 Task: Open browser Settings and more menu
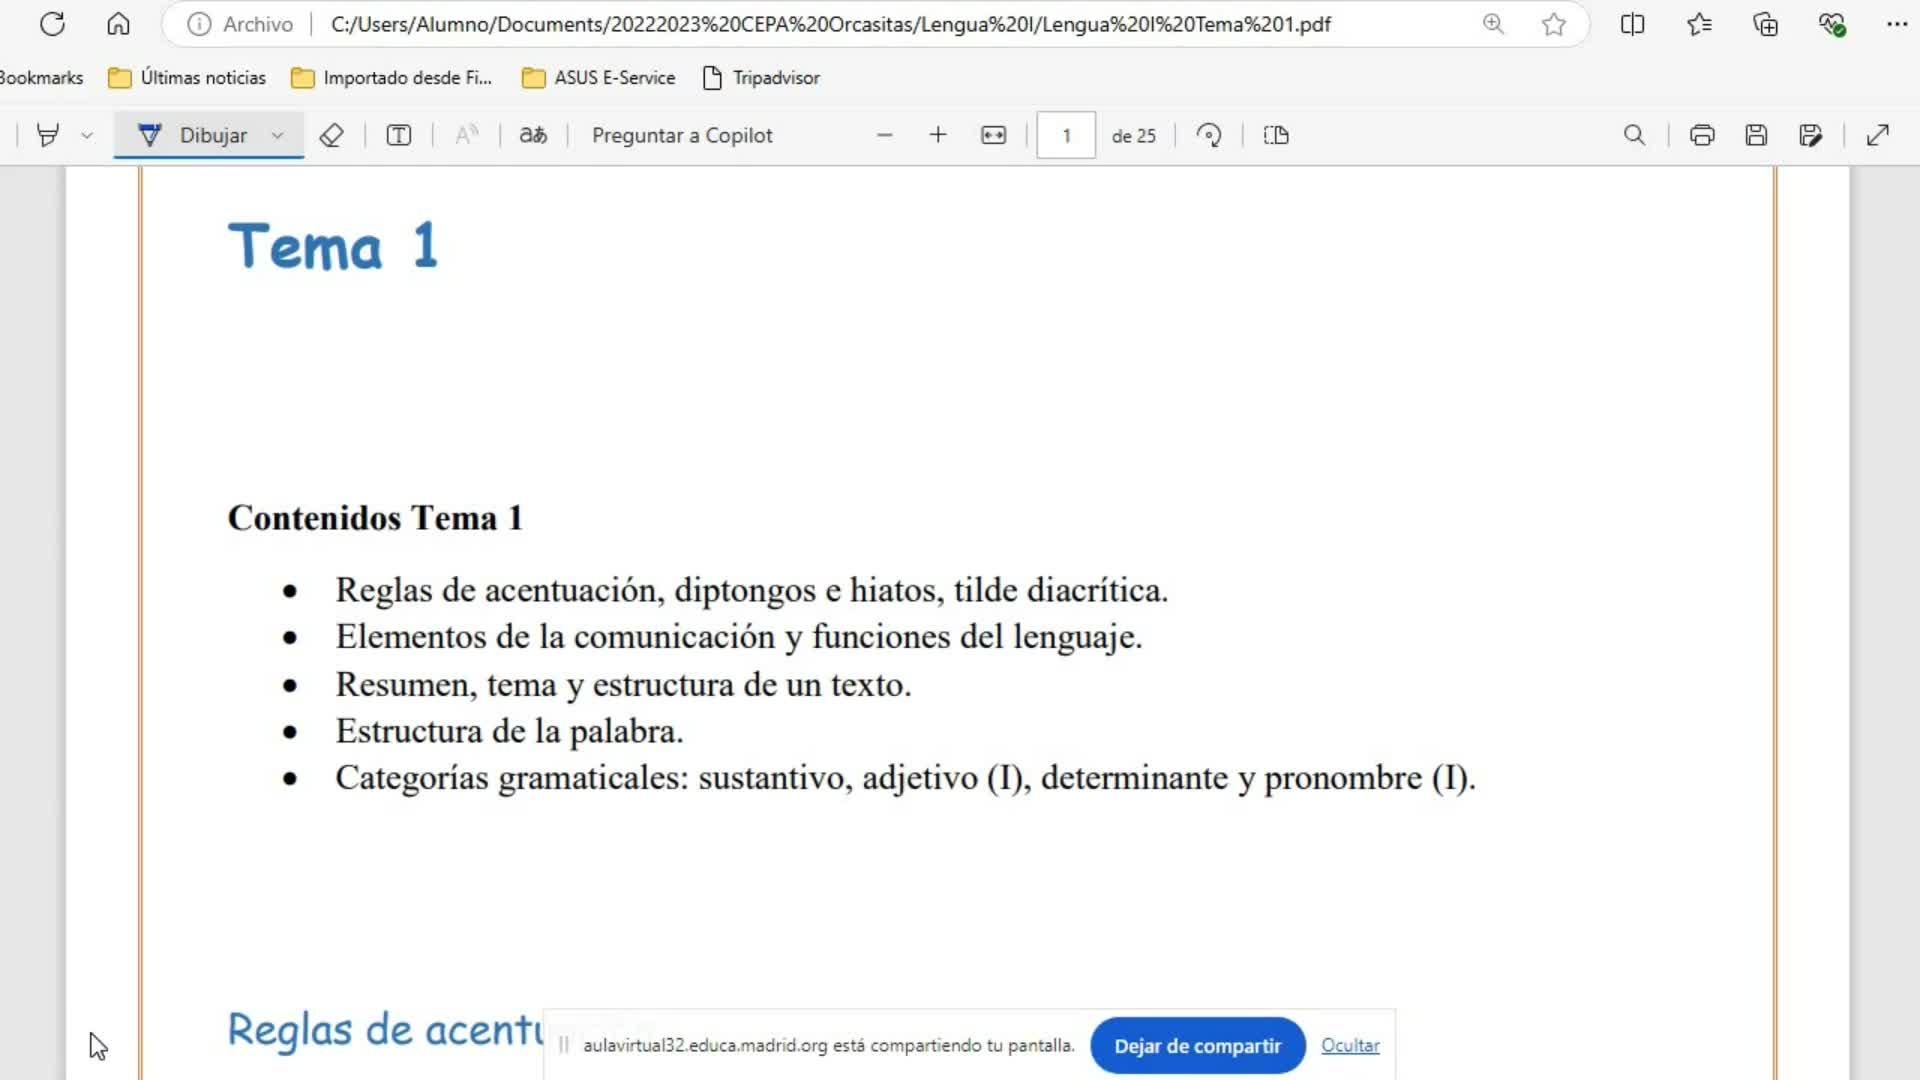tap(1896, 24)
